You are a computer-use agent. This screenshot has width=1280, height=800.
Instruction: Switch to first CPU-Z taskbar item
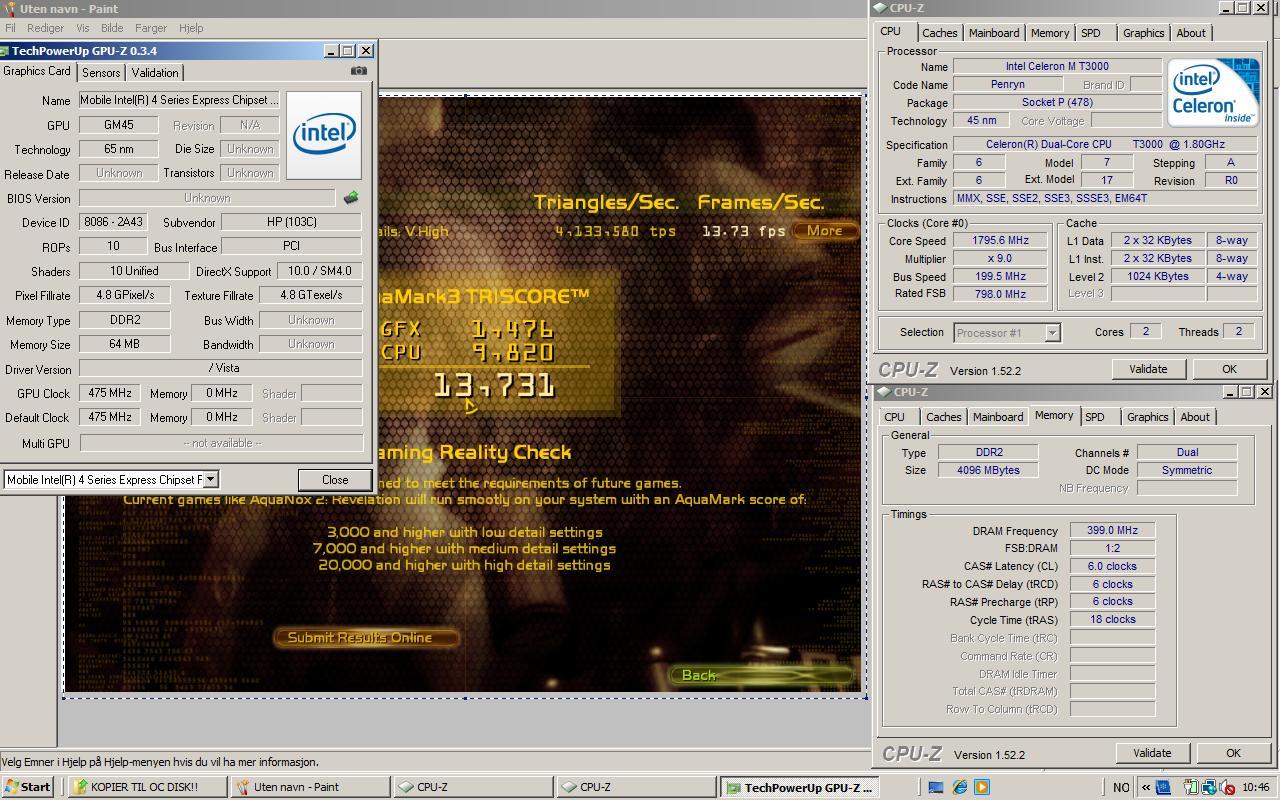[473, 787]
